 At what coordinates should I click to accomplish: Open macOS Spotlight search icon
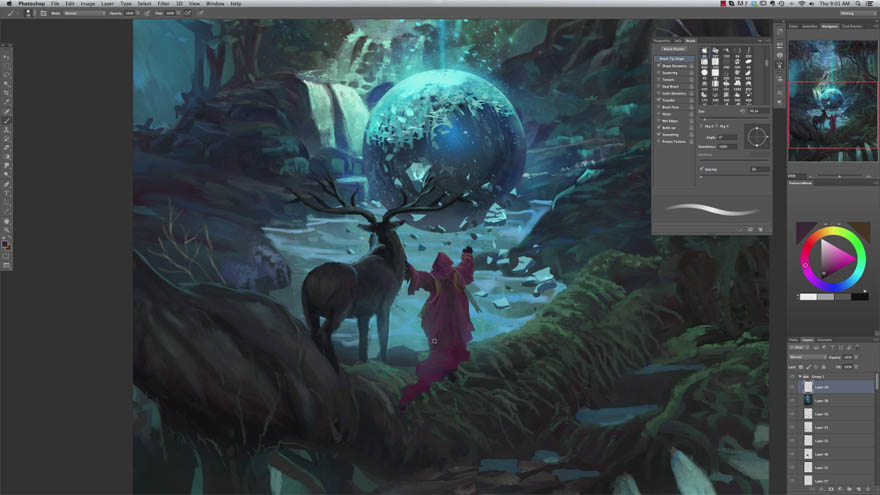click(858, 3)
